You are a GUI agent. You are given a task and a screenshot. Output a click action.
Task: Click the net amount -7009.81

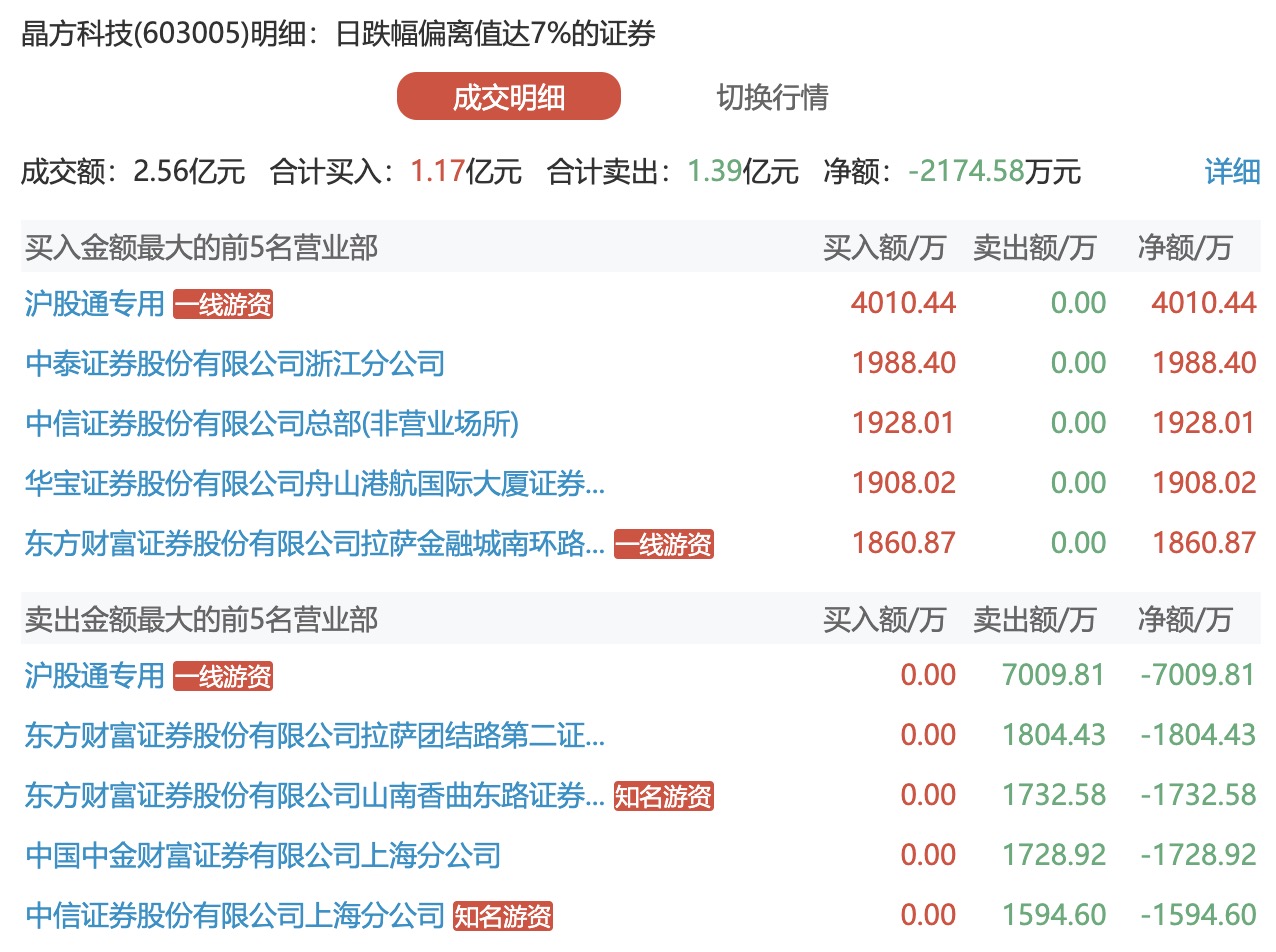[x=1197, y=675]
